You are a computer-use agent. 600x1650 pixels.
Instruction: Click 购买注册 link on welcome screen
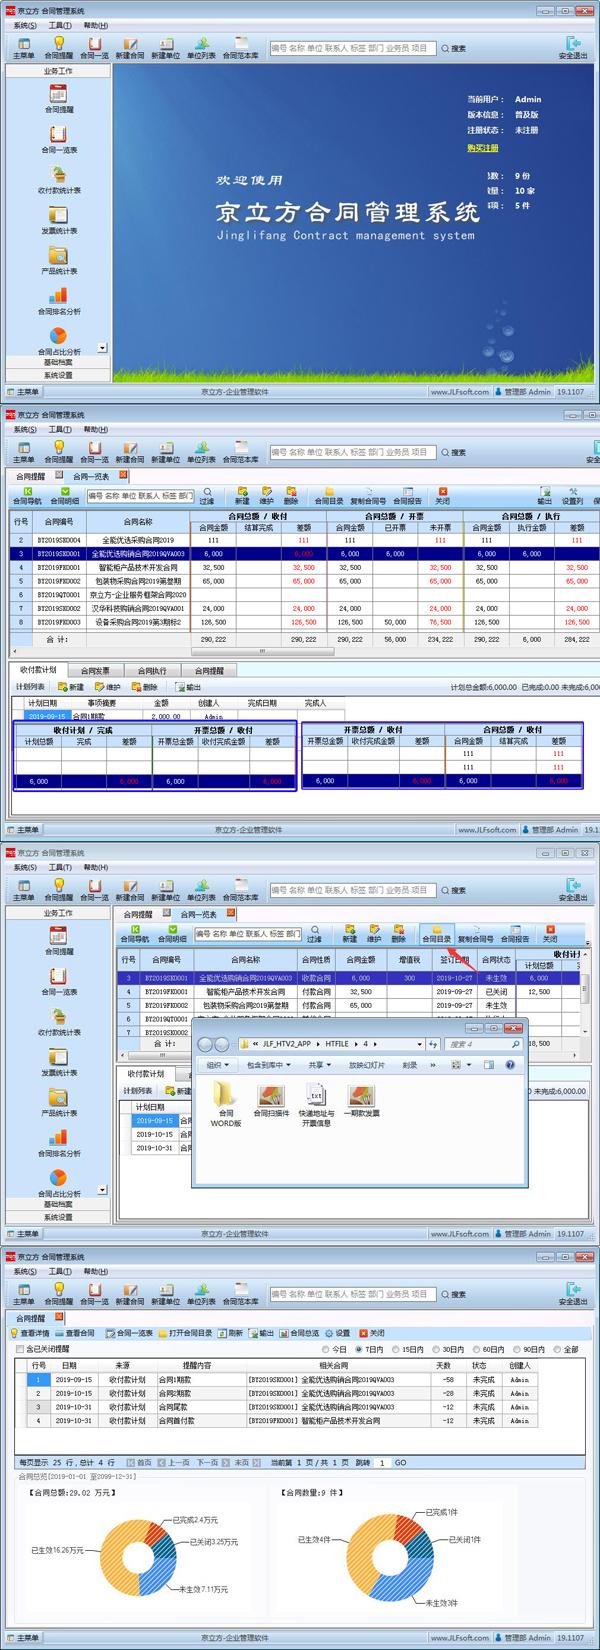point(482,148)
